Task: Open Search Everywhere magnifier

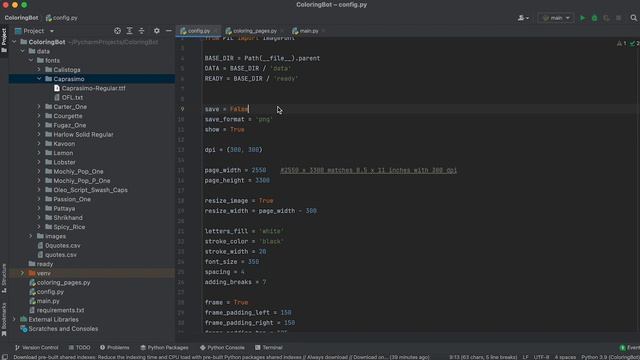Action: click(x=633, y=18)
